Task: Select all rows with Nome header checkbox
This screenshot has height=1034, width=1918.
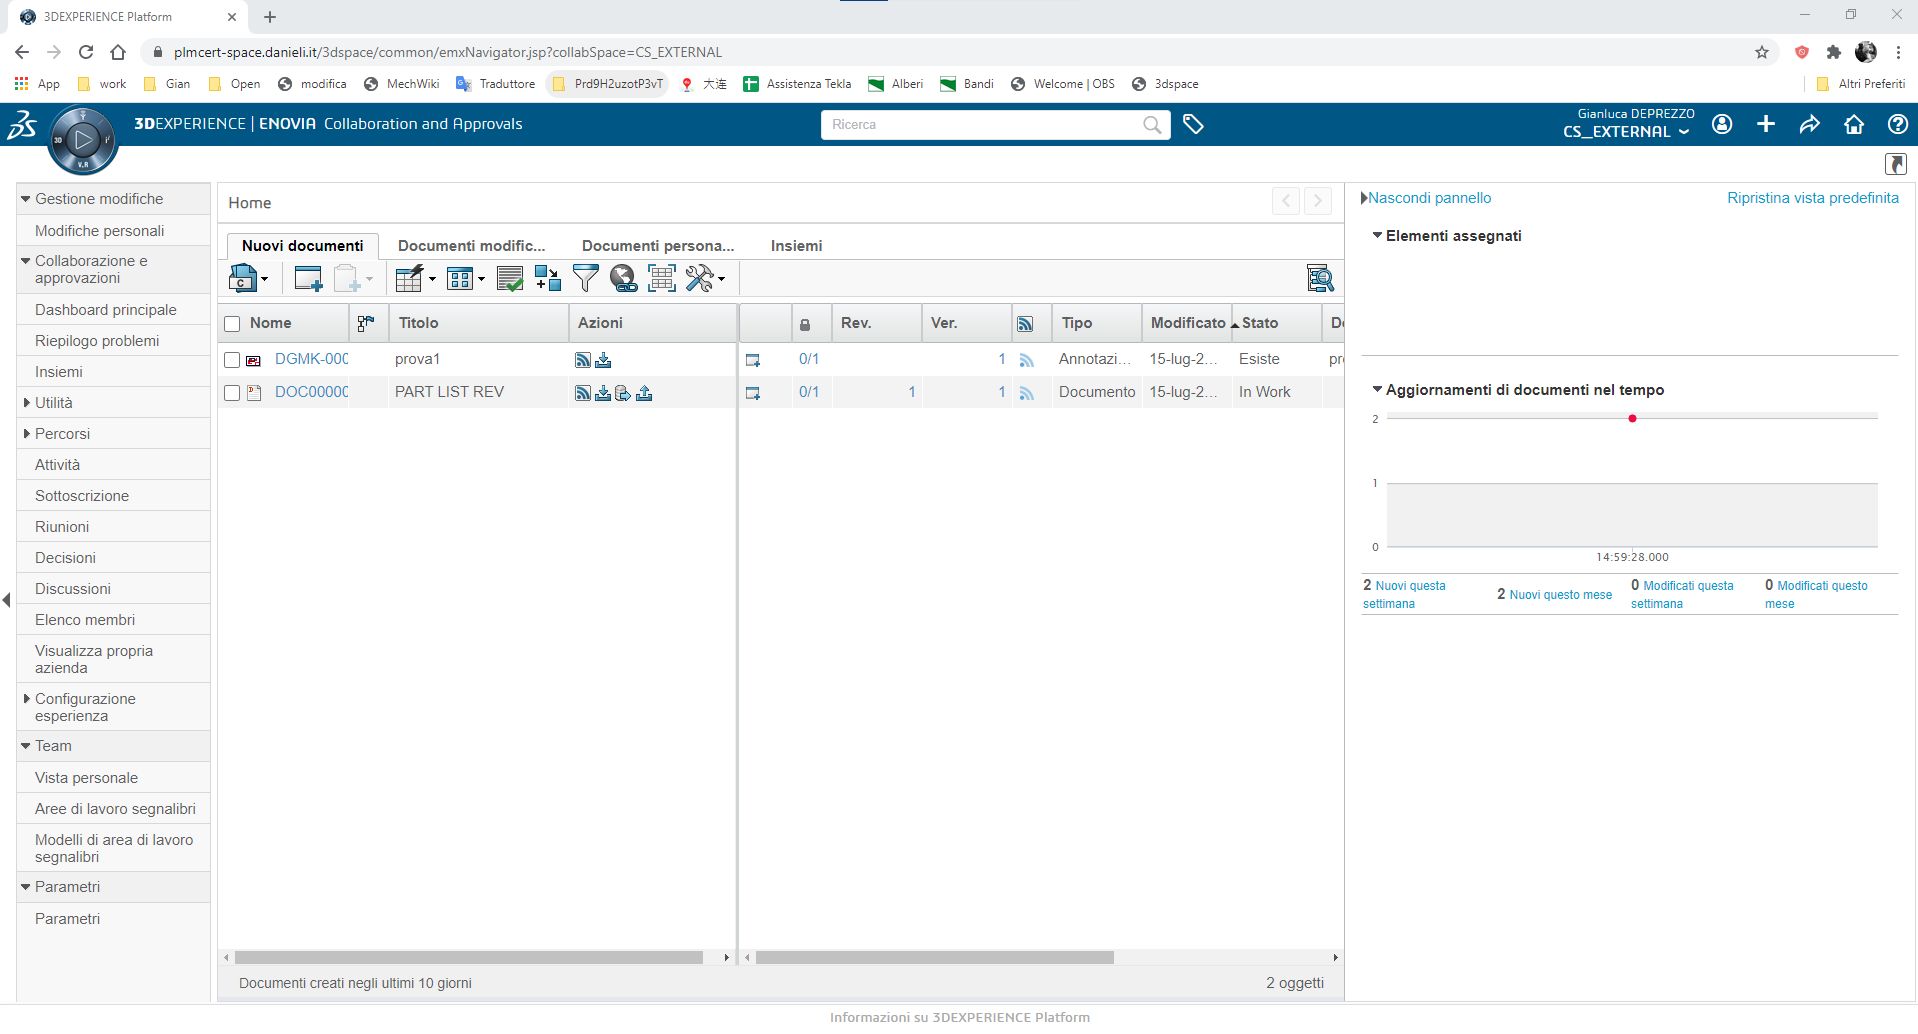Action: tap(233, 324)
